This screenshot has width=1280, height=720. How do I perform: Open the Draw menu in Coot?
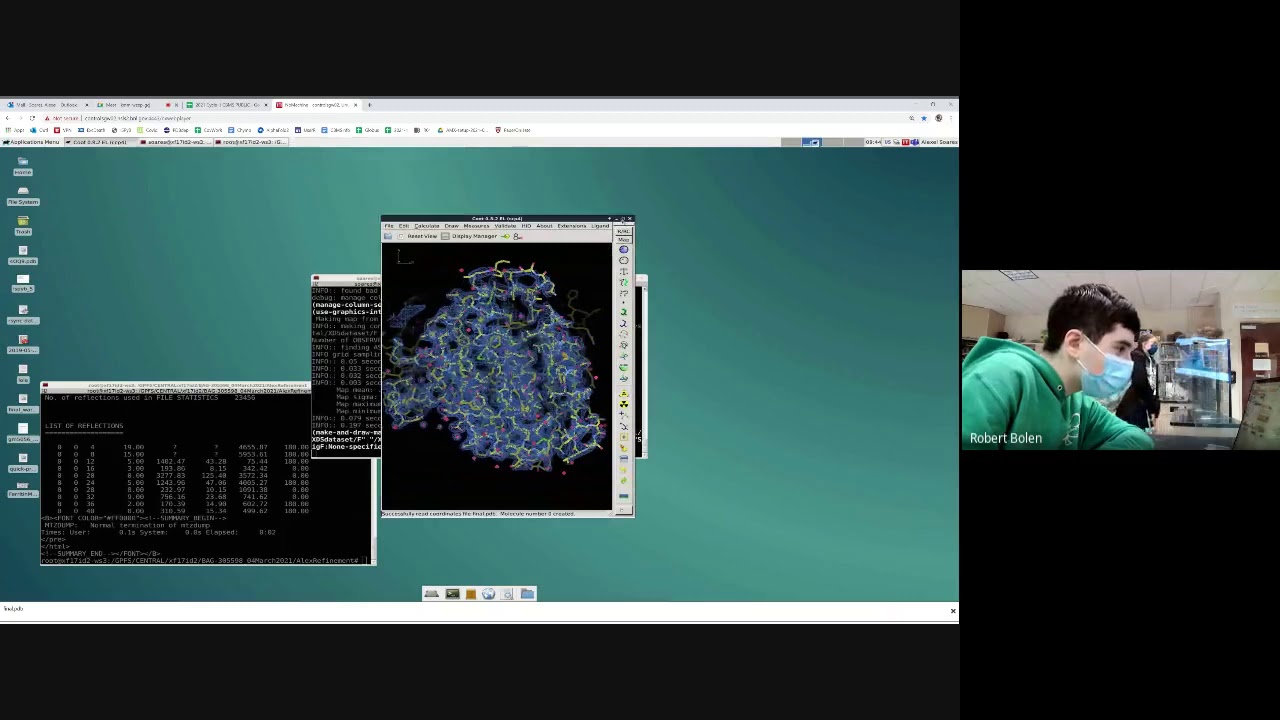click(x=452, y=226)
